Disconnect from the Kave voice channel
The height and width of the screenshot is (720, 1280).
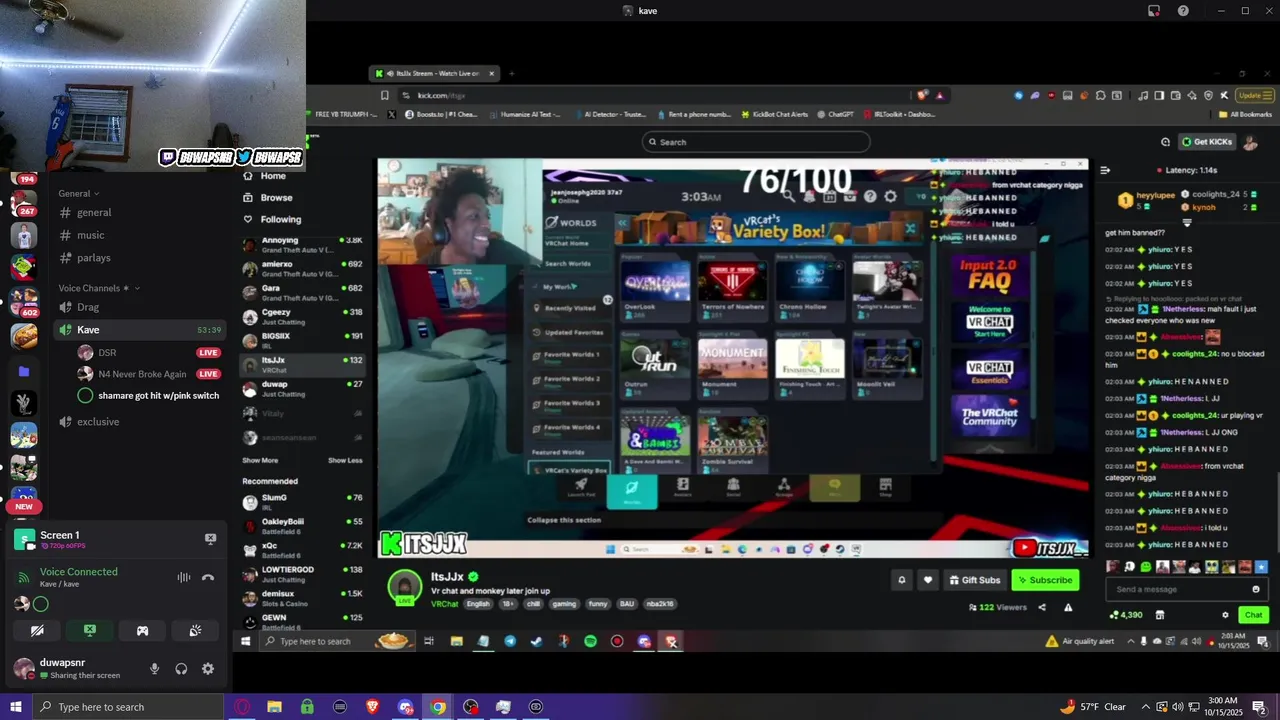tap(208, 577)
